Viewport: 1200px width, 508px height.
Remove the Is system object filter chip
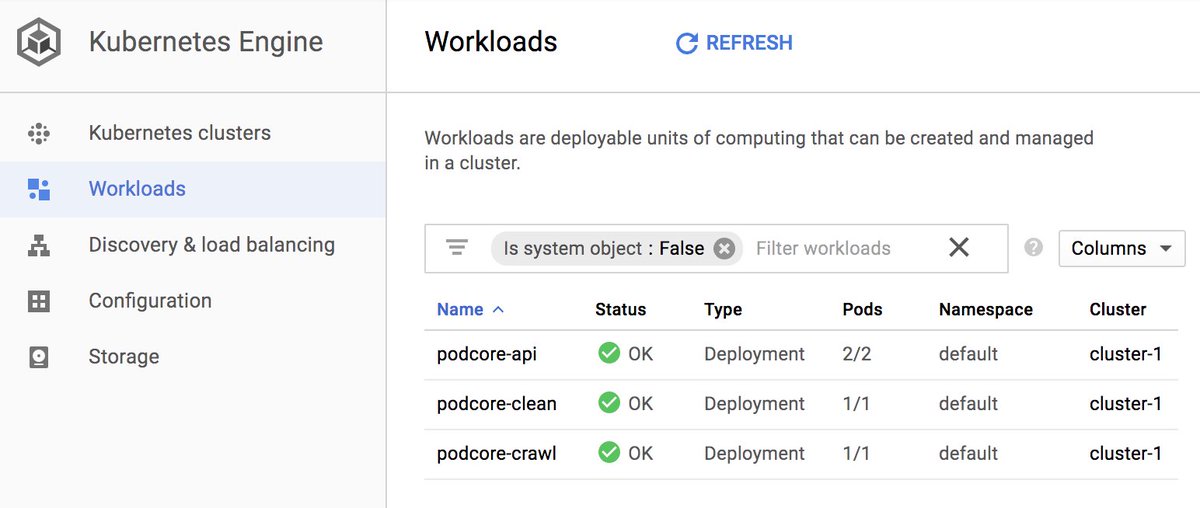724,249
